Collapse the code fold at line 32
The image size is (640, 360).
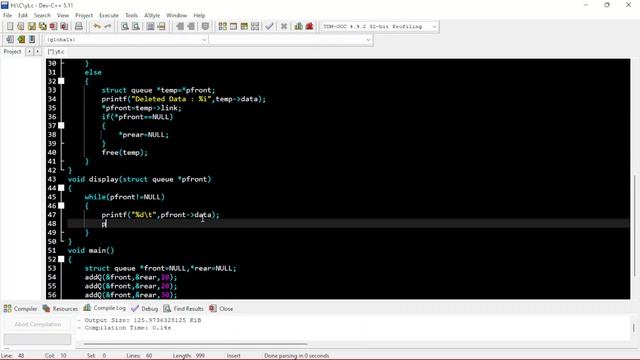coord(61,81)
